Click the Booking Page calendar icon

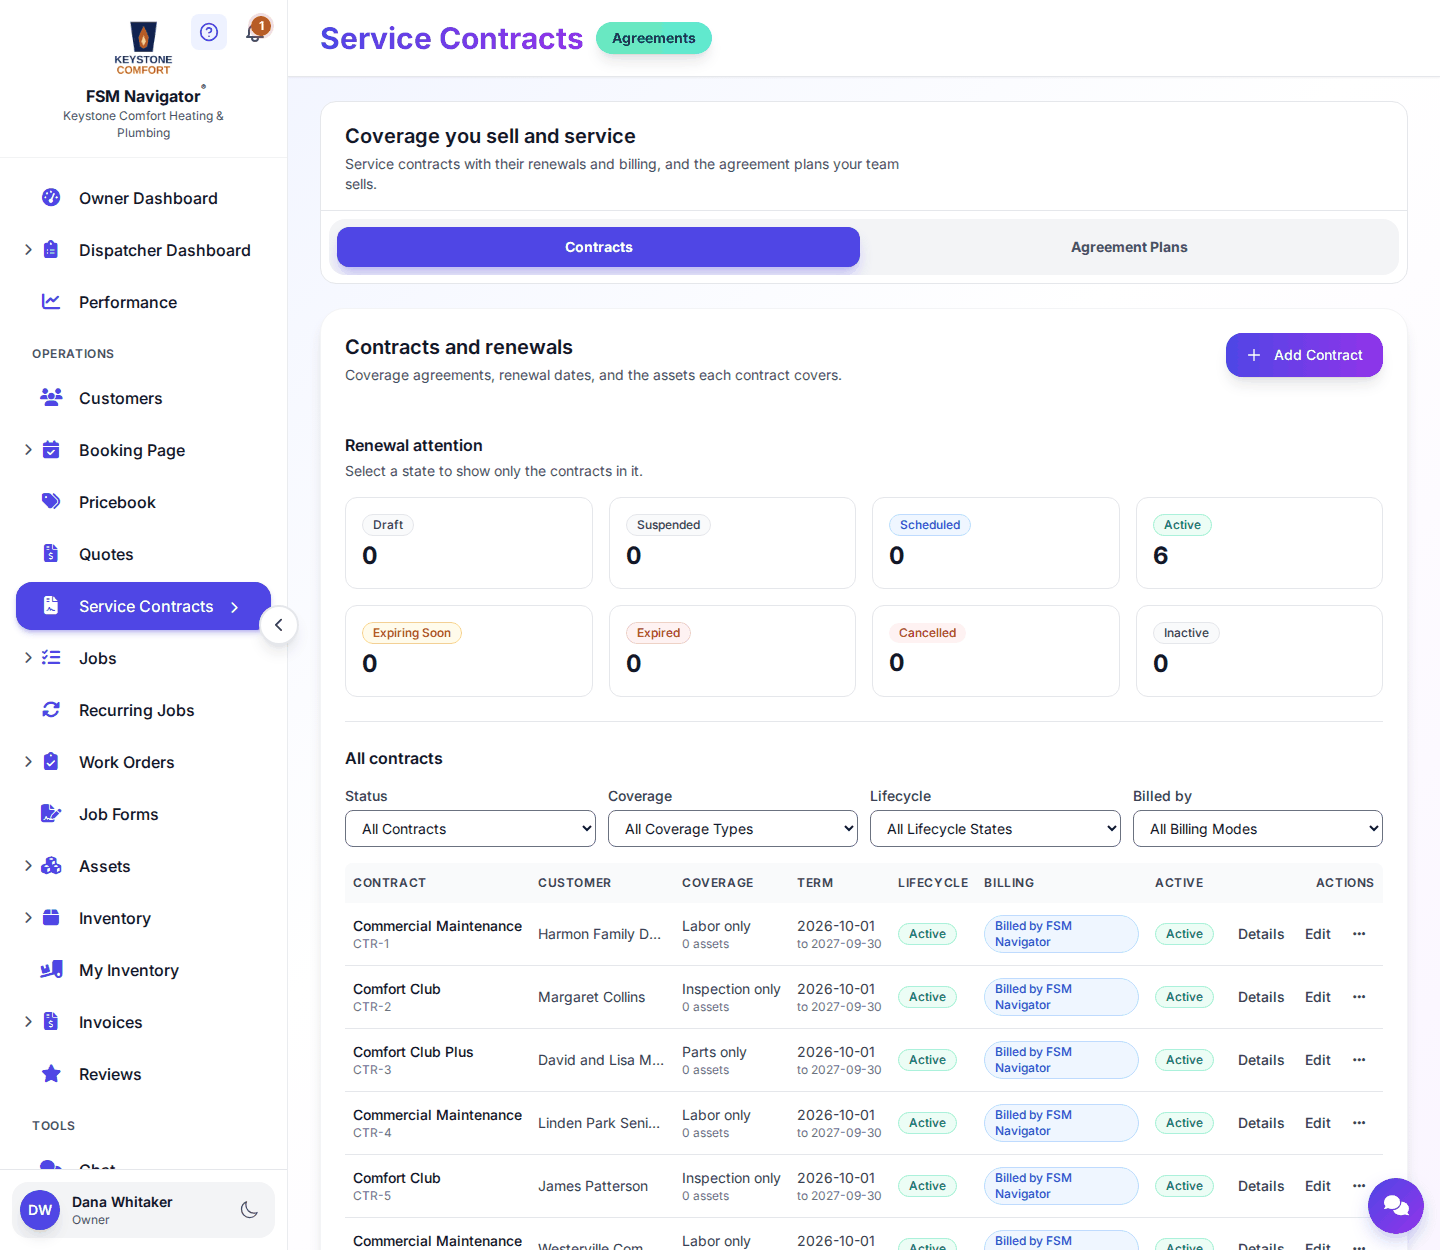click(x=51, y=450)
